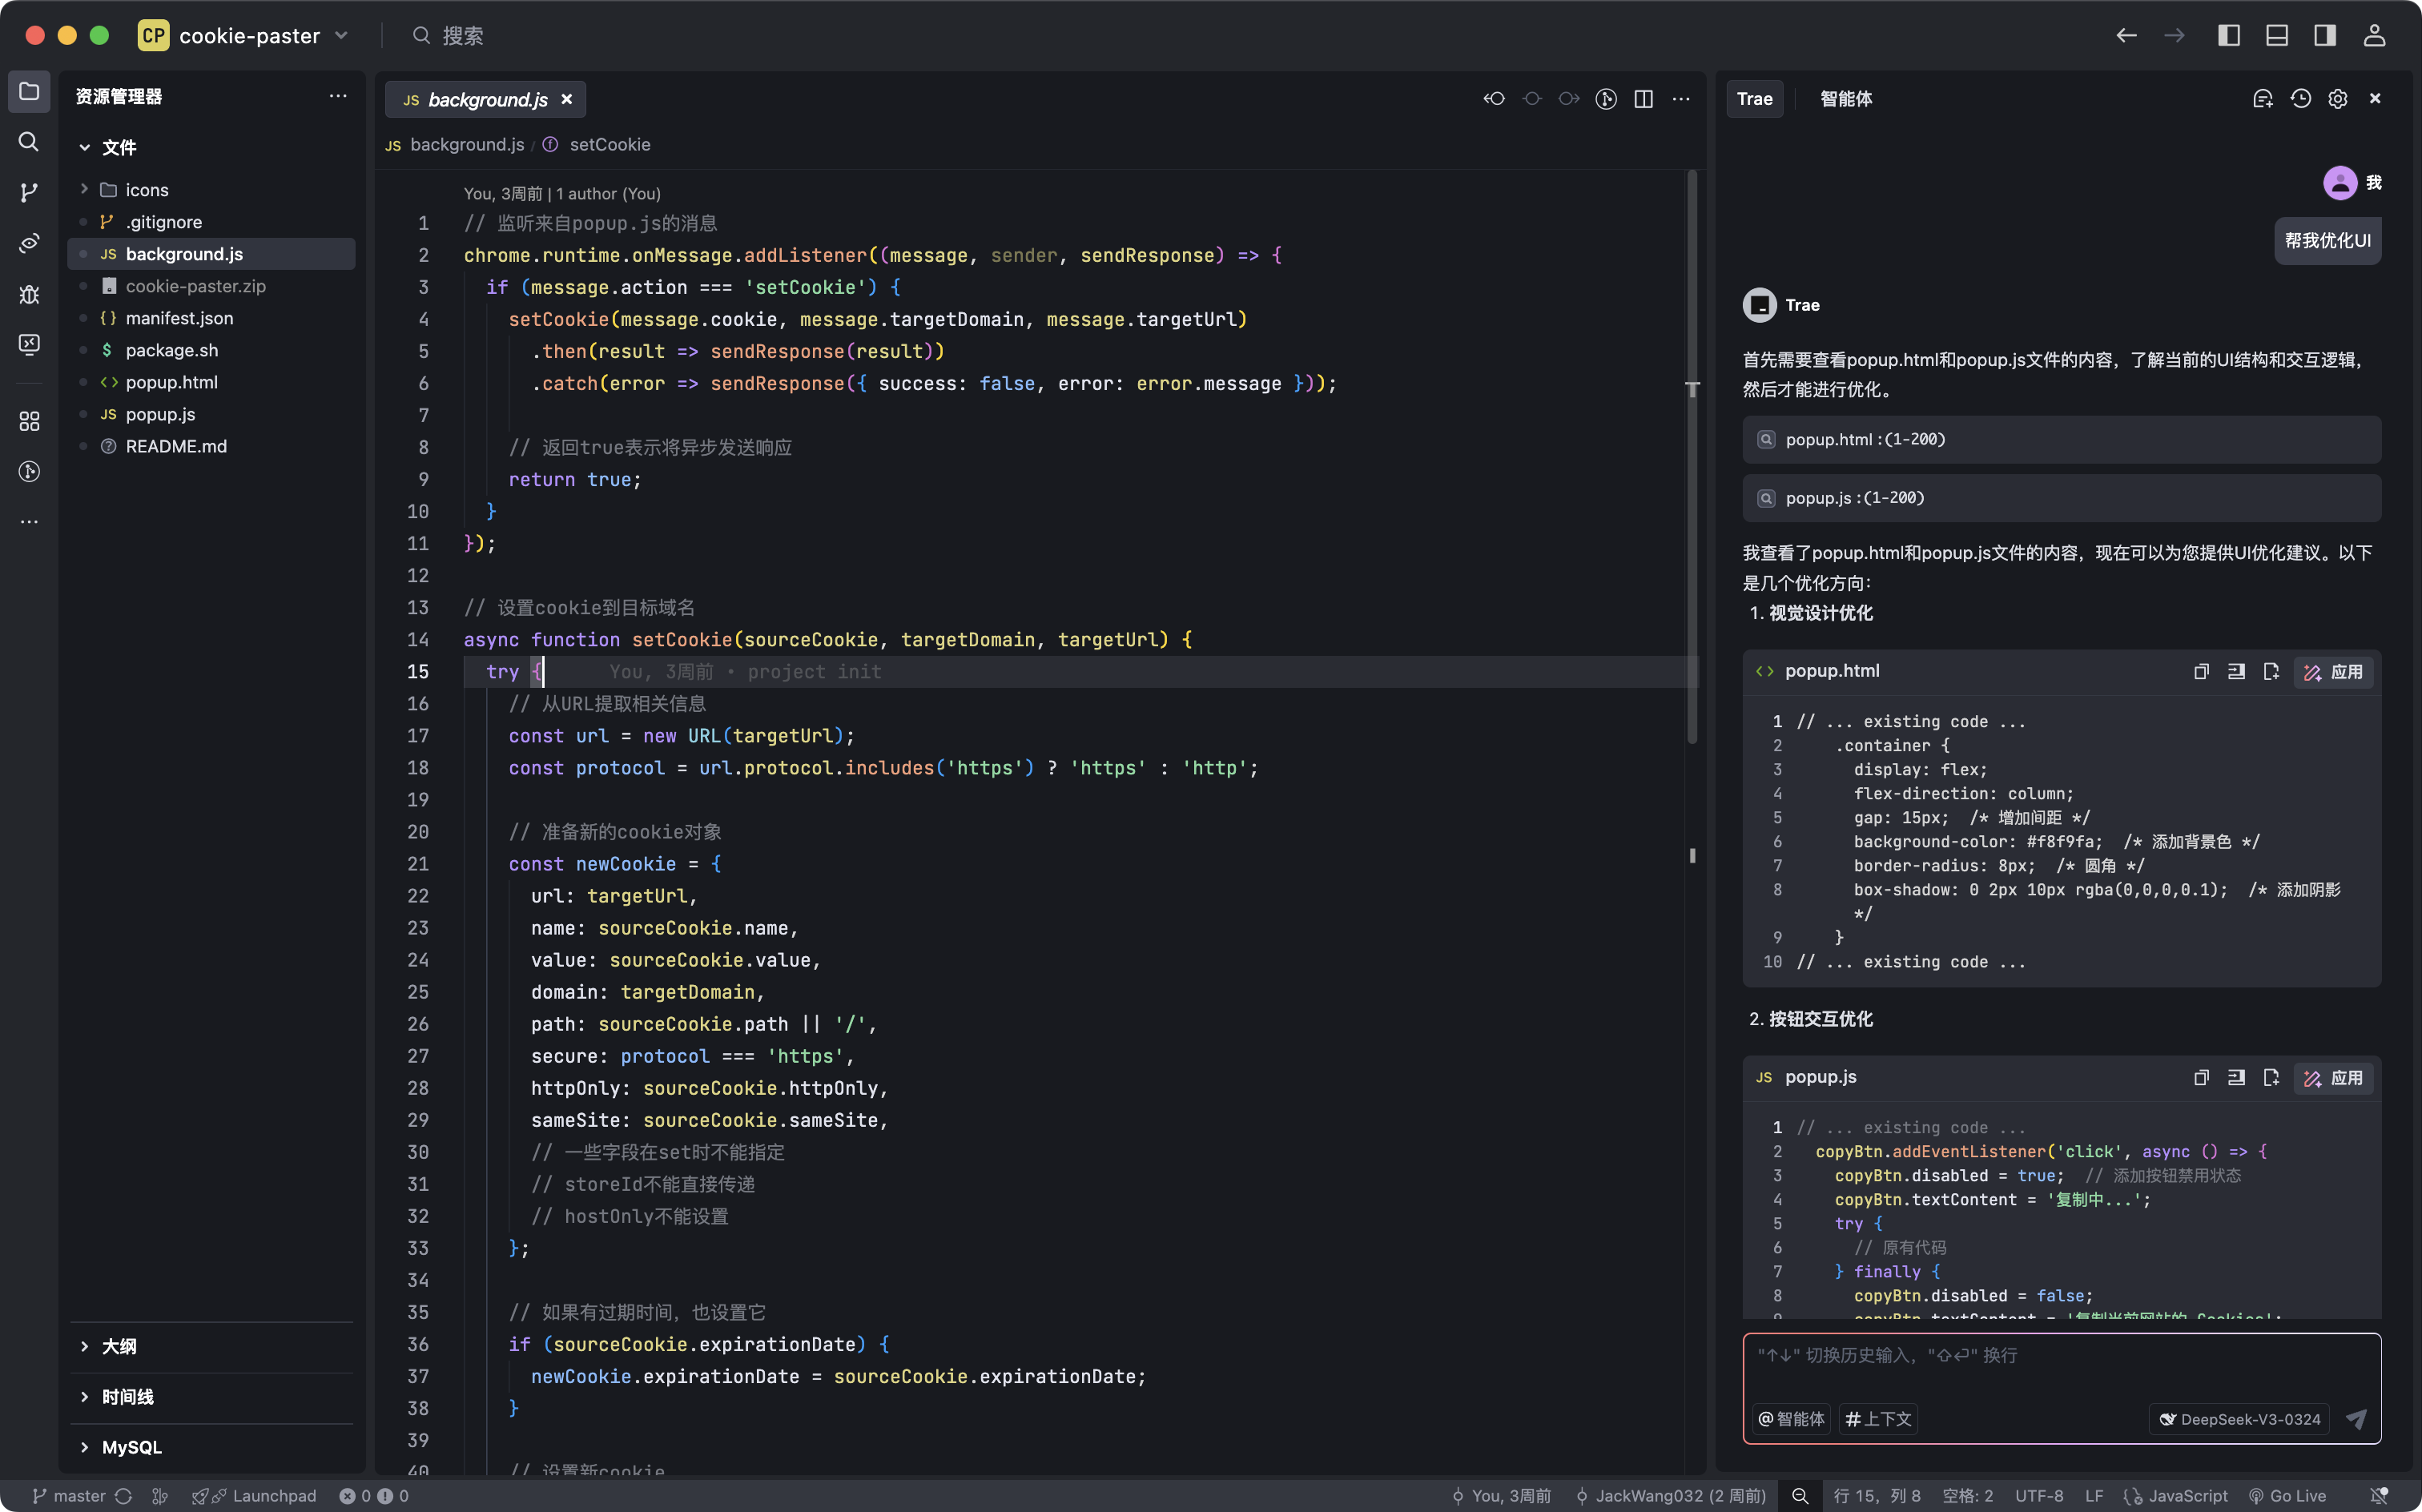This screenshot has height=1512, width=2422.
Task: Open the Extensions sidebar icon
Action: pos(29,421)
